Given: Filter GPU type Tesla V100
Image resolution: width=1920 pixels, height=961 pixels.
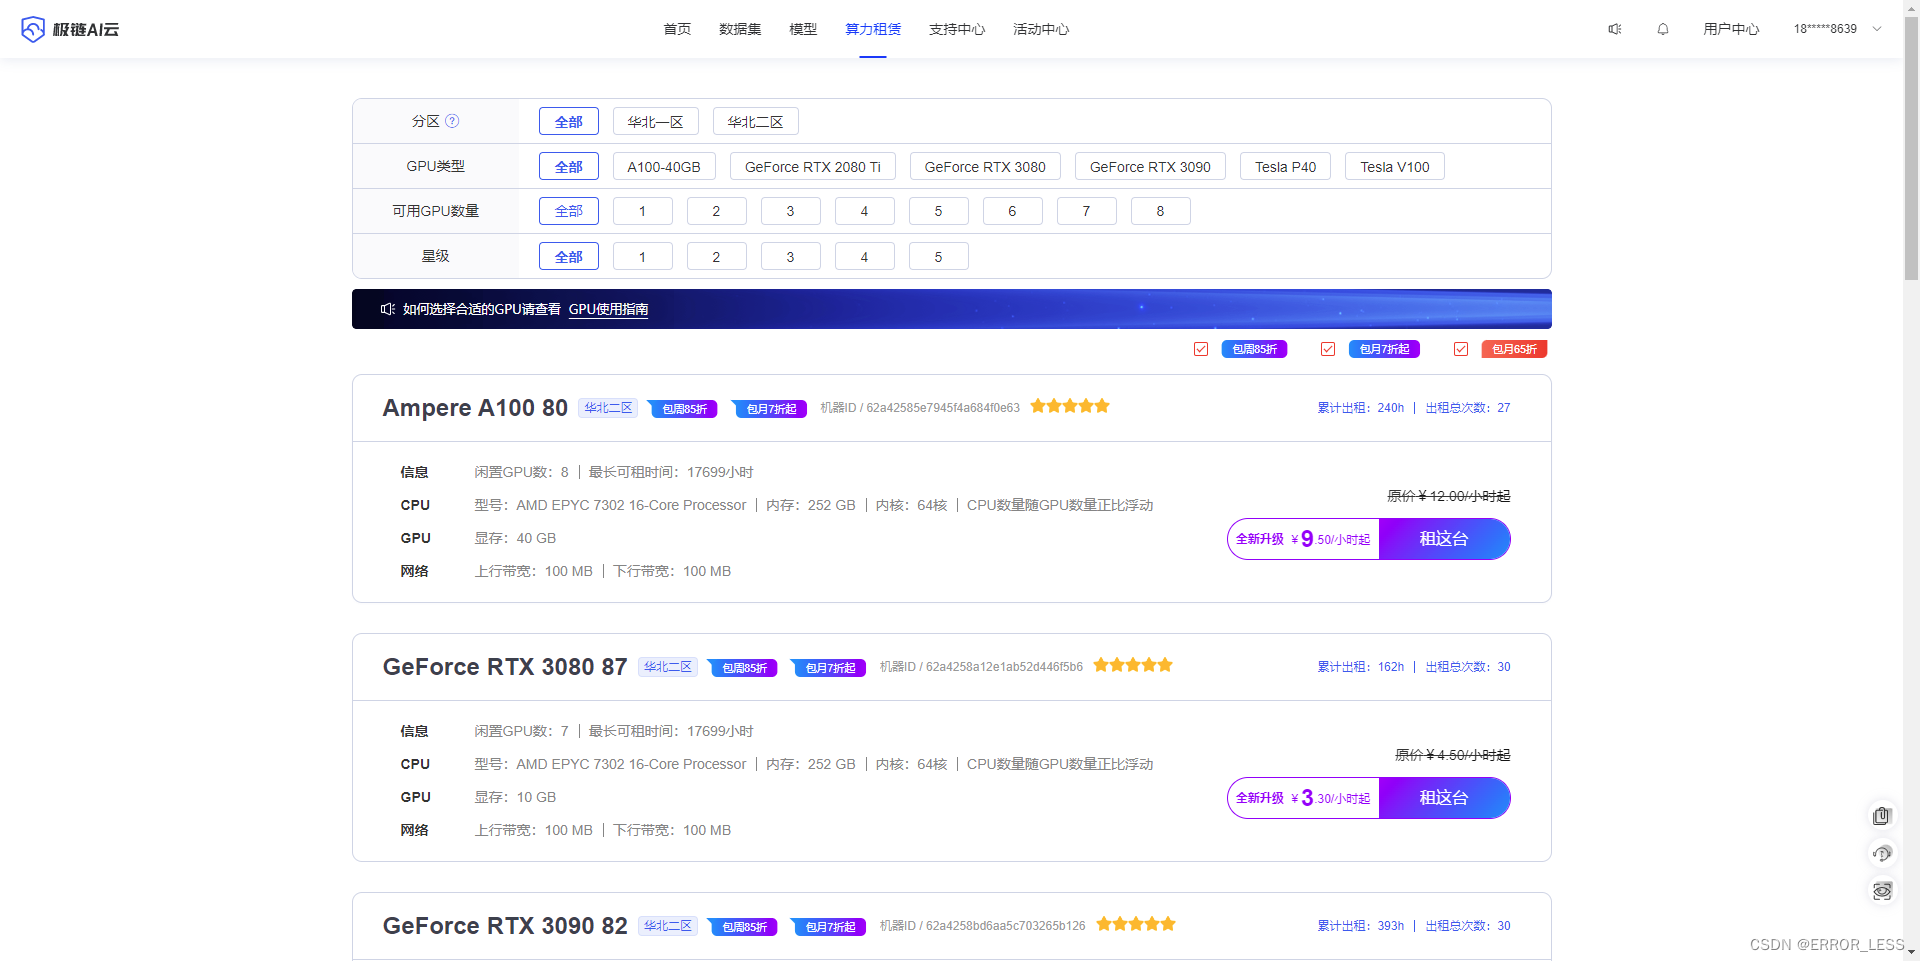Looking at the screenshot, I should pyautogui.click(x=1395, y=166).
